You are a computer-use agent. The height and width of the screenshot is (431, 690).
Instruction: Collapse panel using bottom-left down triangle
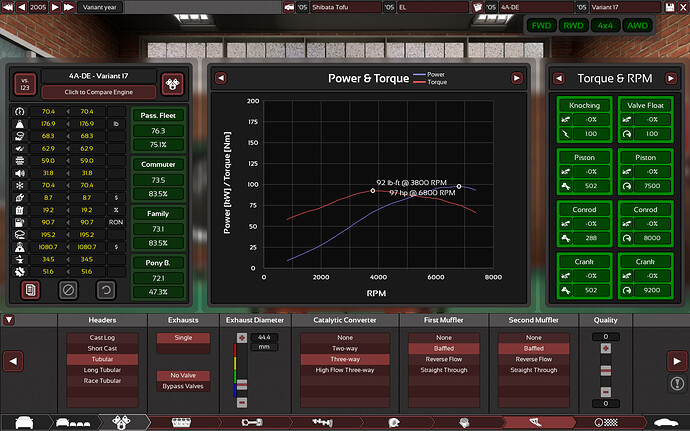pos(9,320)
